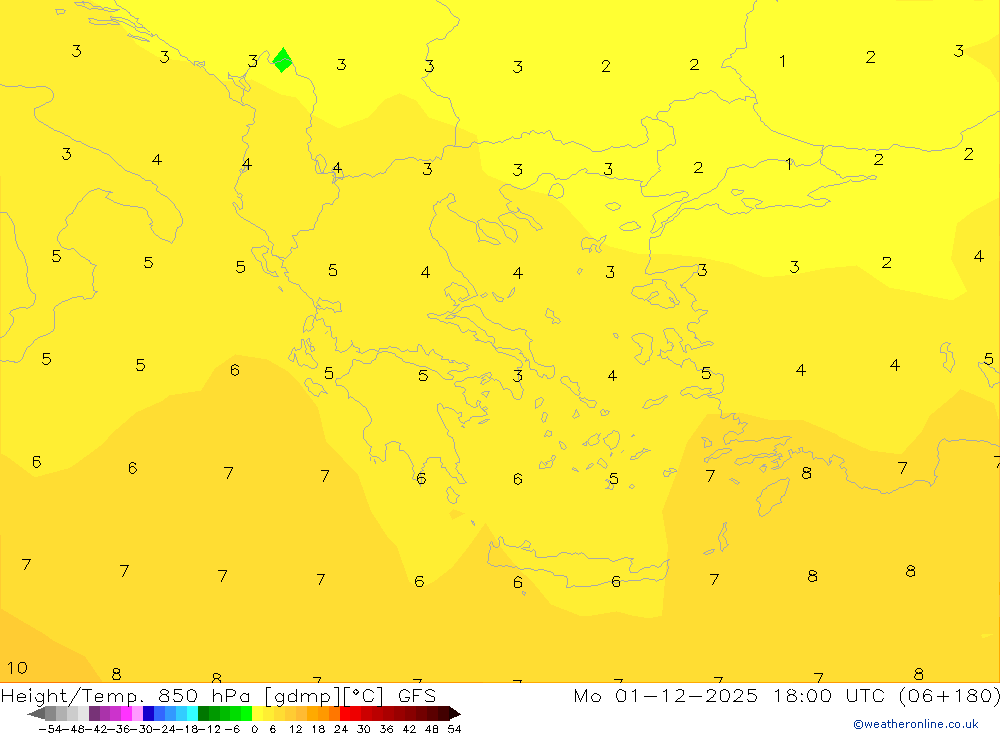This screenshot has width=1000, height=733.
Task: Click the '-6' label on the color scale
Action: coord(232,729)
